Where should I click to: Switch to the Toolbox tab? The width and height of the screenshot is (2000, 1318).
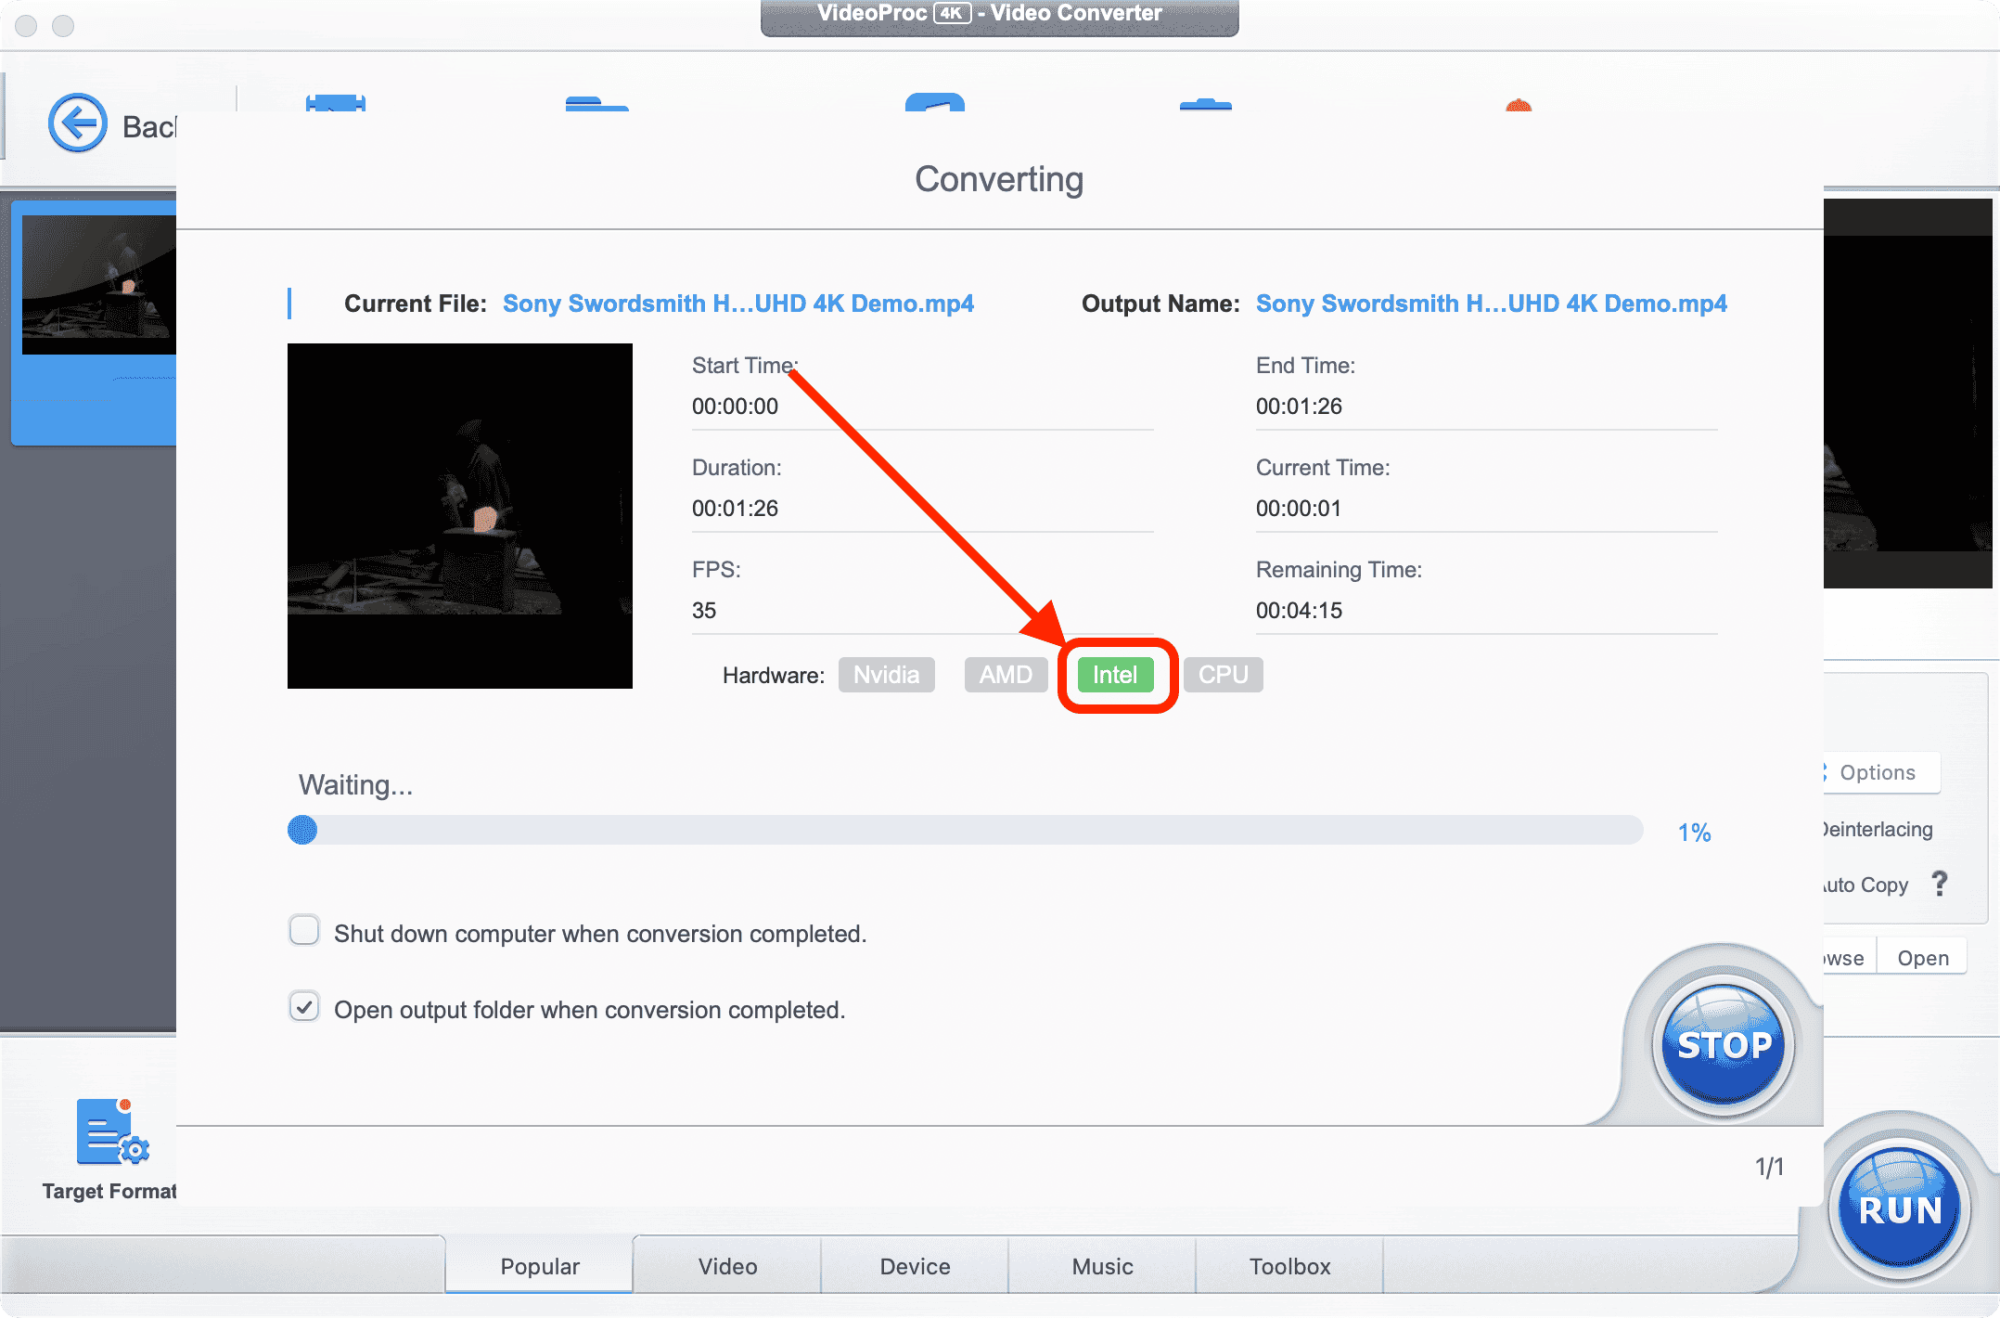[x=1290, y=1266]
